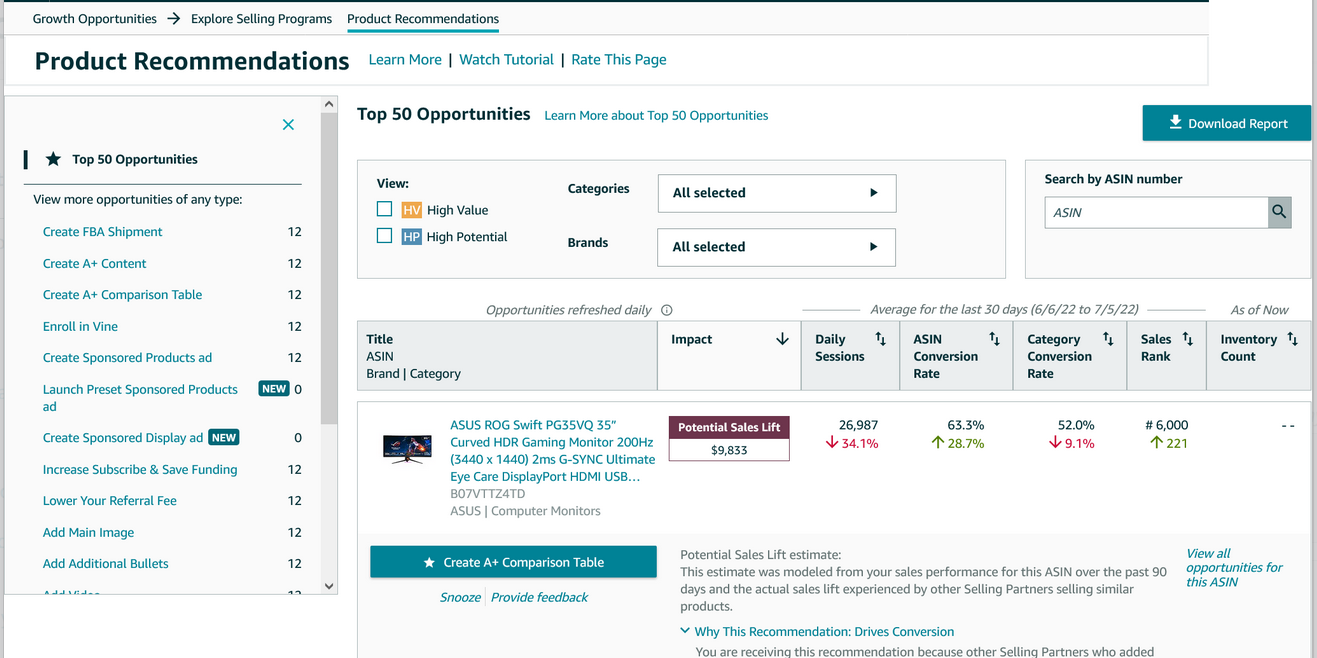
Task: Click the info icon next to Opportunities refreshed daily
Action: (667, 310)
